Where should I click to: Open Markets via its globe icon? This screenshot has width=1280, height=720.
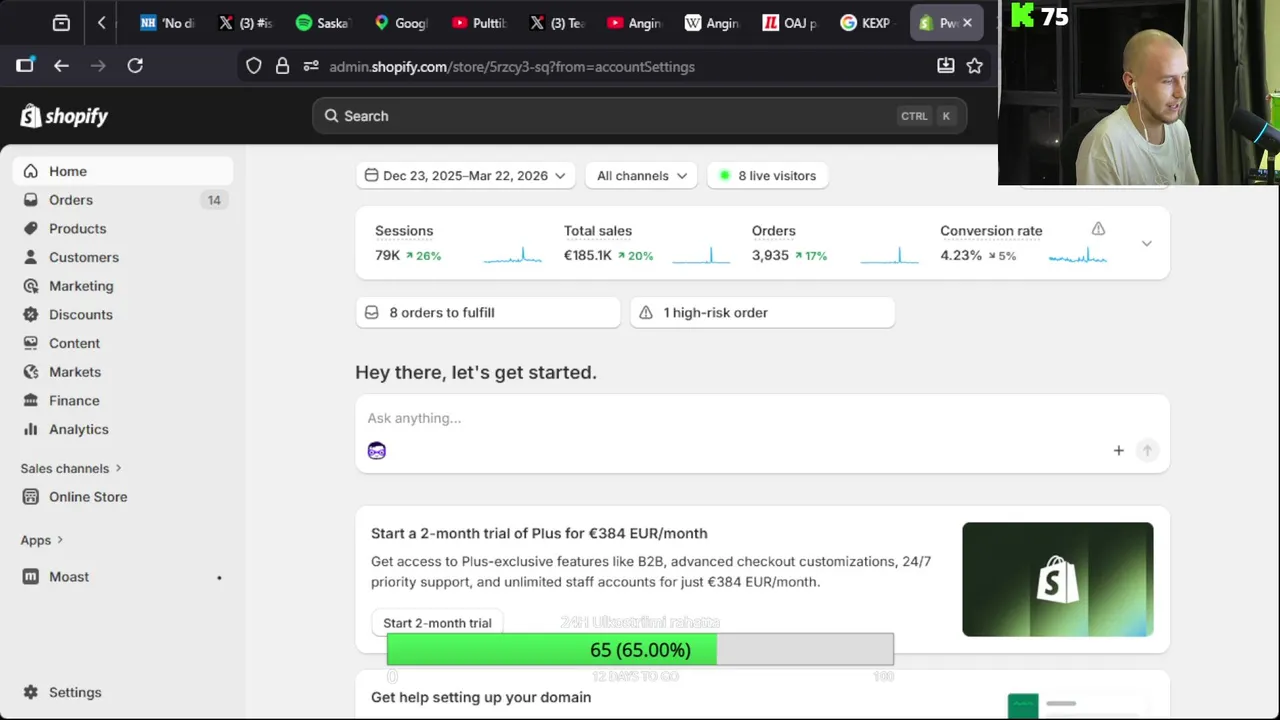click(31, 372)
